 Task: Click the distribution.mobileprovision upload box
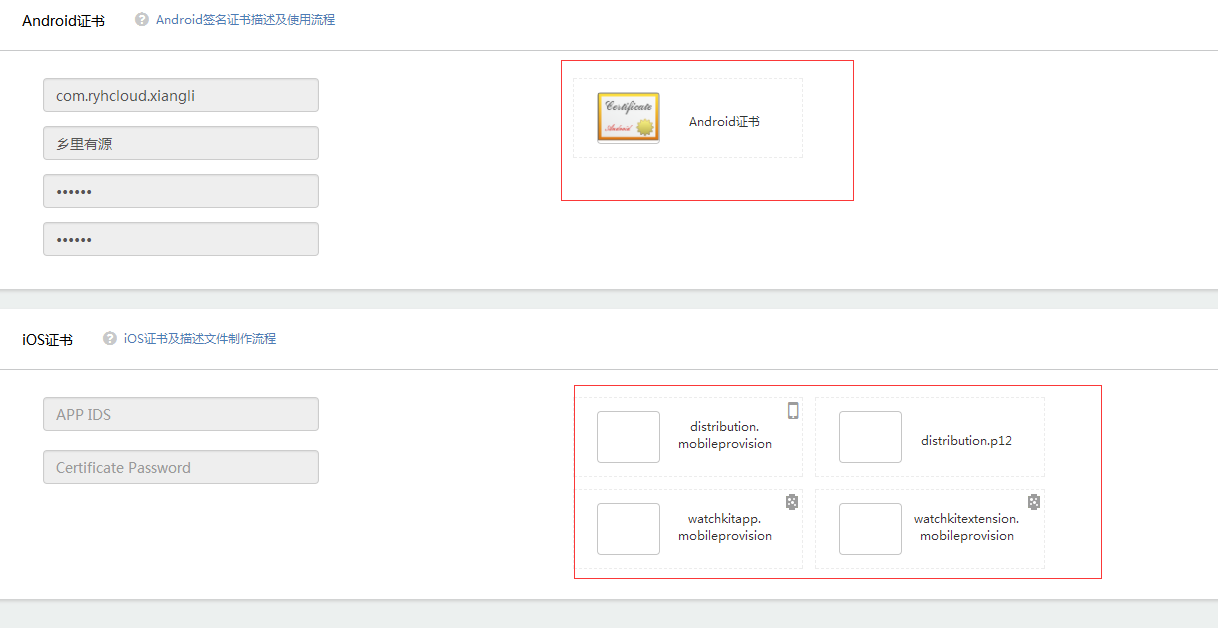pyautogui.click(x=628, y=437)
